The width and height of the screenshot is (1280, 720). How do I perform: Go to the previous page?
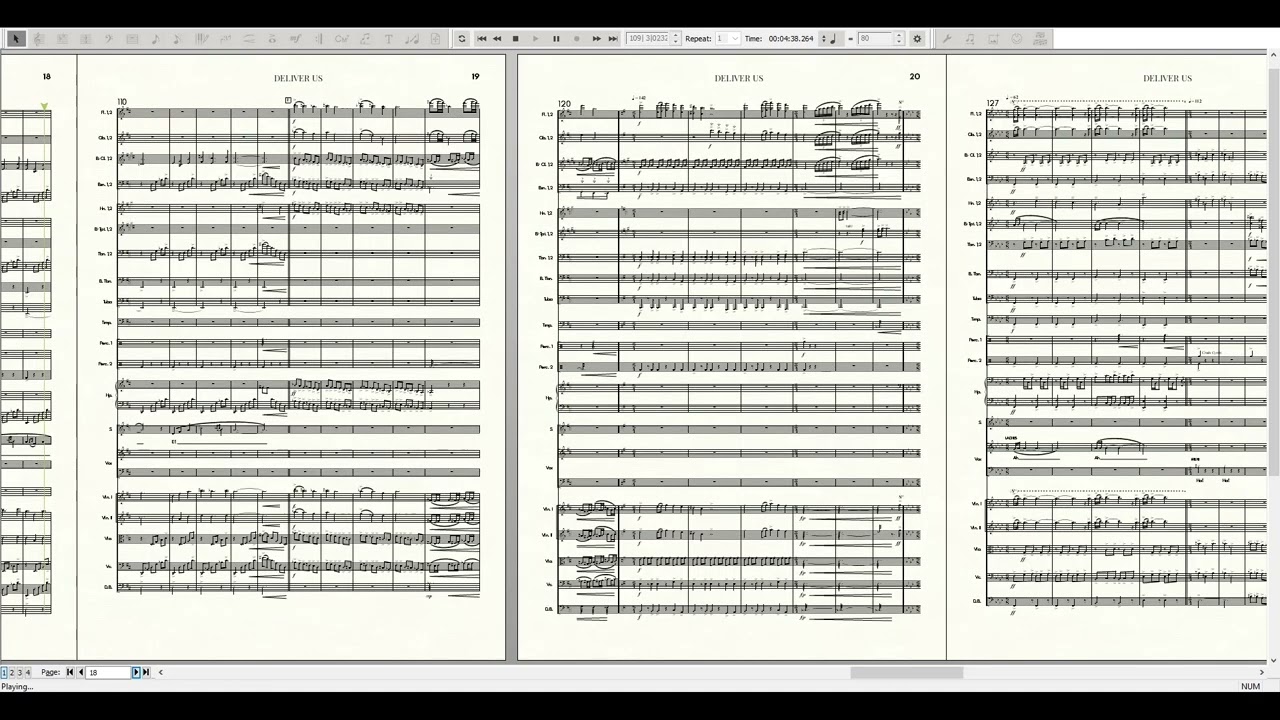click(80, 672)
